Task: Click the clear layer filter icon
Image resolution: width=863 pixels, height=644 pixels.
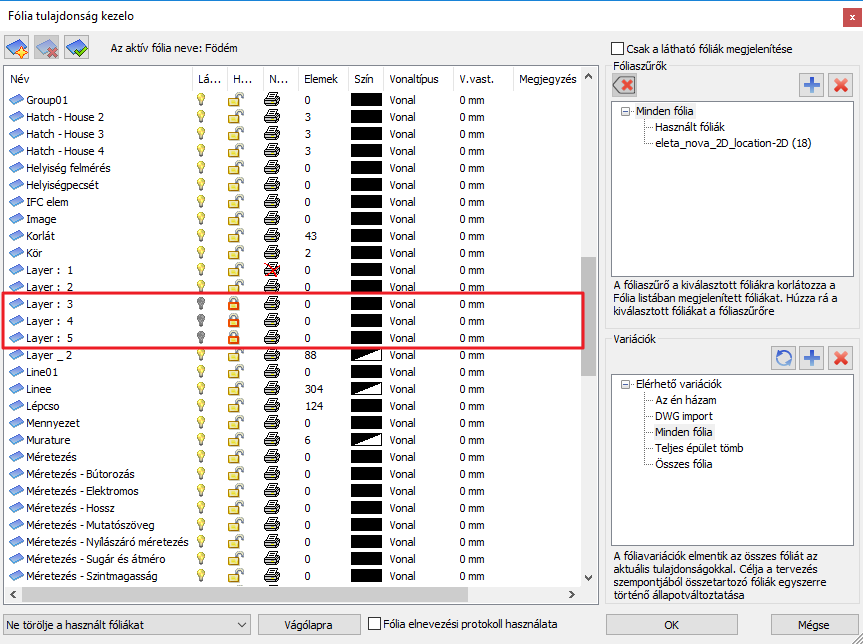Action: (x=622, y=86)
